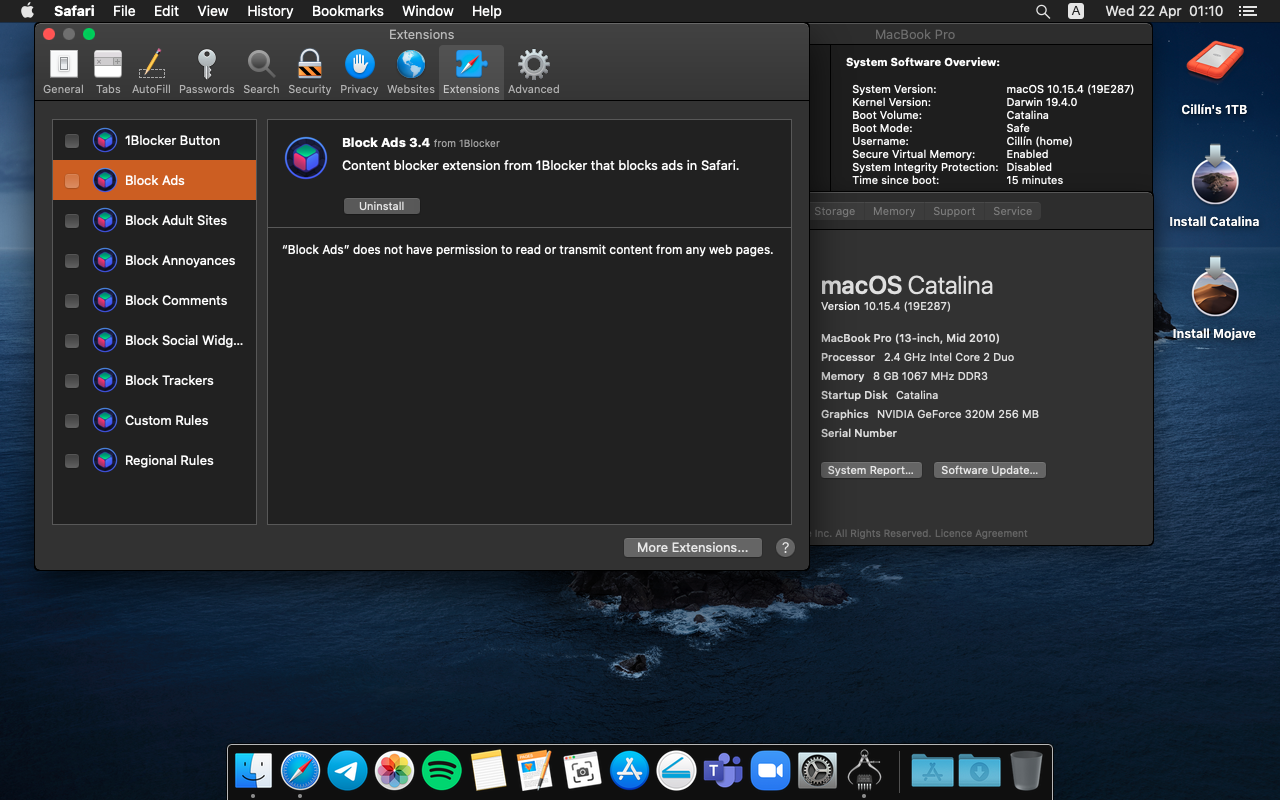This screenshot has height=800, width=1280.
Task: Open the Privacy preferences pane
Action: 359,73
